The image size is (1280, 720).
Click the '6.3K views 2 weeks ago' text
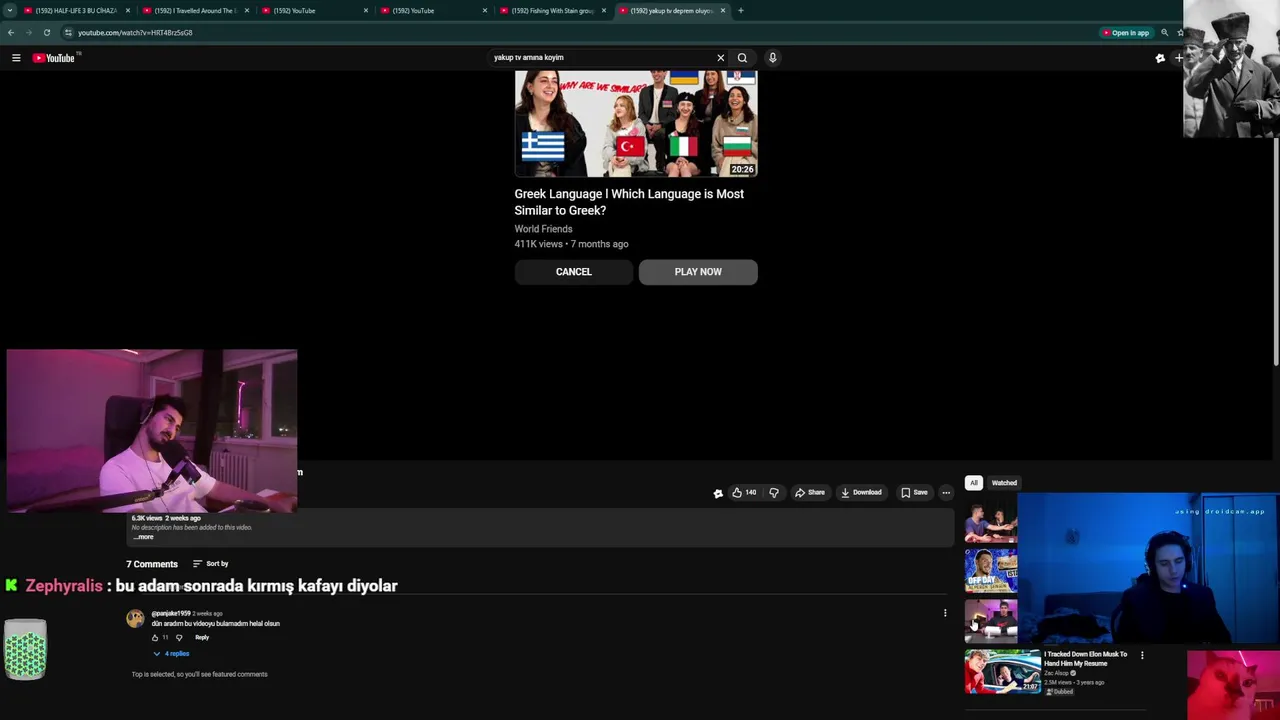166,518
